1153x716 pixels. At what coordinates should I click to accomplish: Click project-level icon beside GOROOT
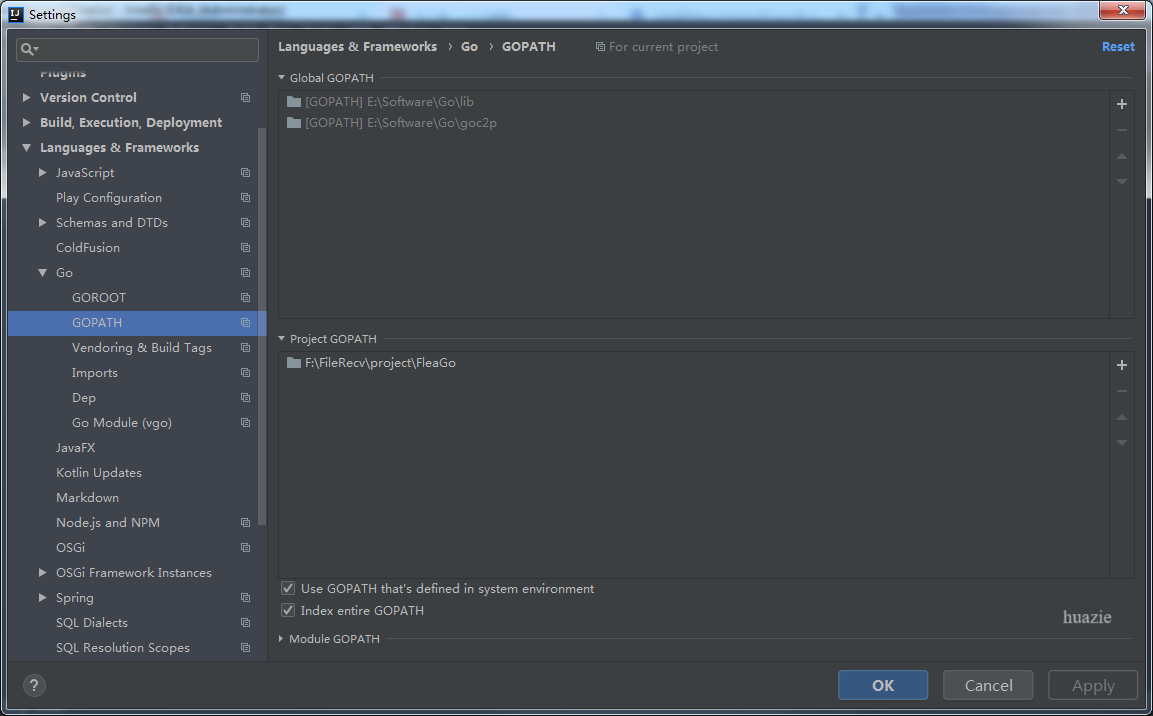coord(246,298)
